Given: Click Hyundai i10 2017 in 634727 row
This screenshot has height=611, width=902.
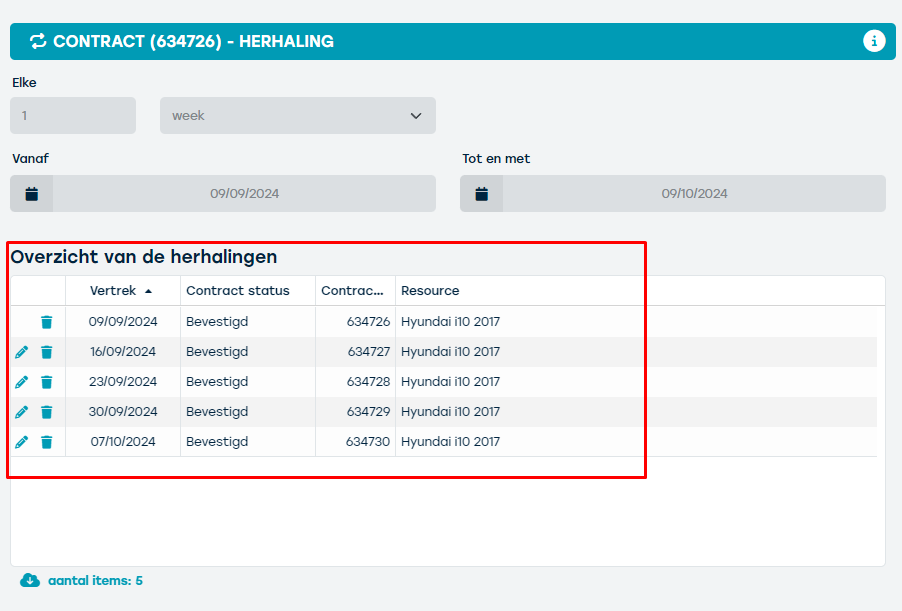Looking at the screenshot, I should click(x=450, y=352).
